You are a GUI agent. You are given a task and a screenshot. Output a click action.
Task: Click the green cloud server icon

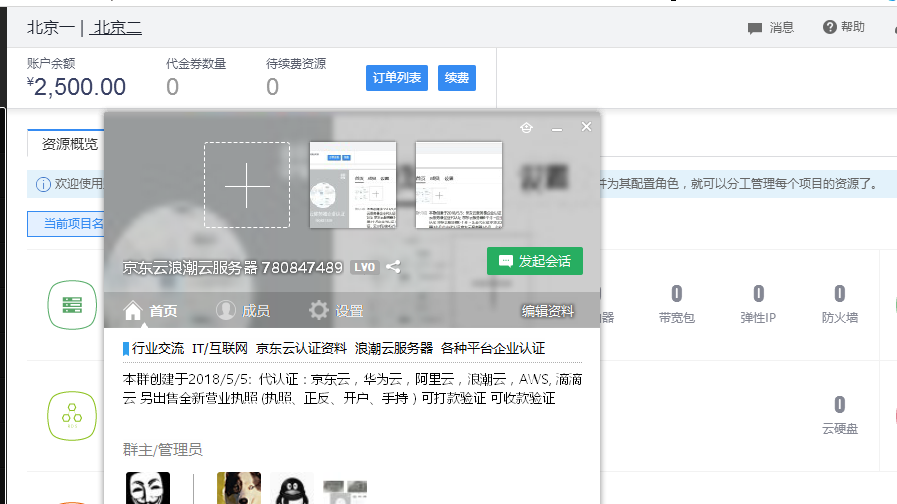[x=72, y=305]
